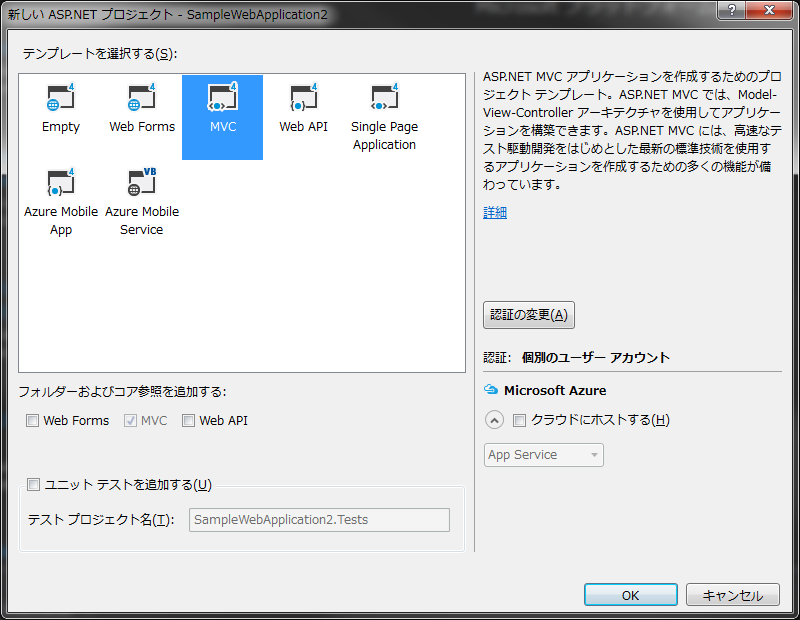
Task: Click the 個別のユーザー アカウント authentication text
Action: click(595, 358)
